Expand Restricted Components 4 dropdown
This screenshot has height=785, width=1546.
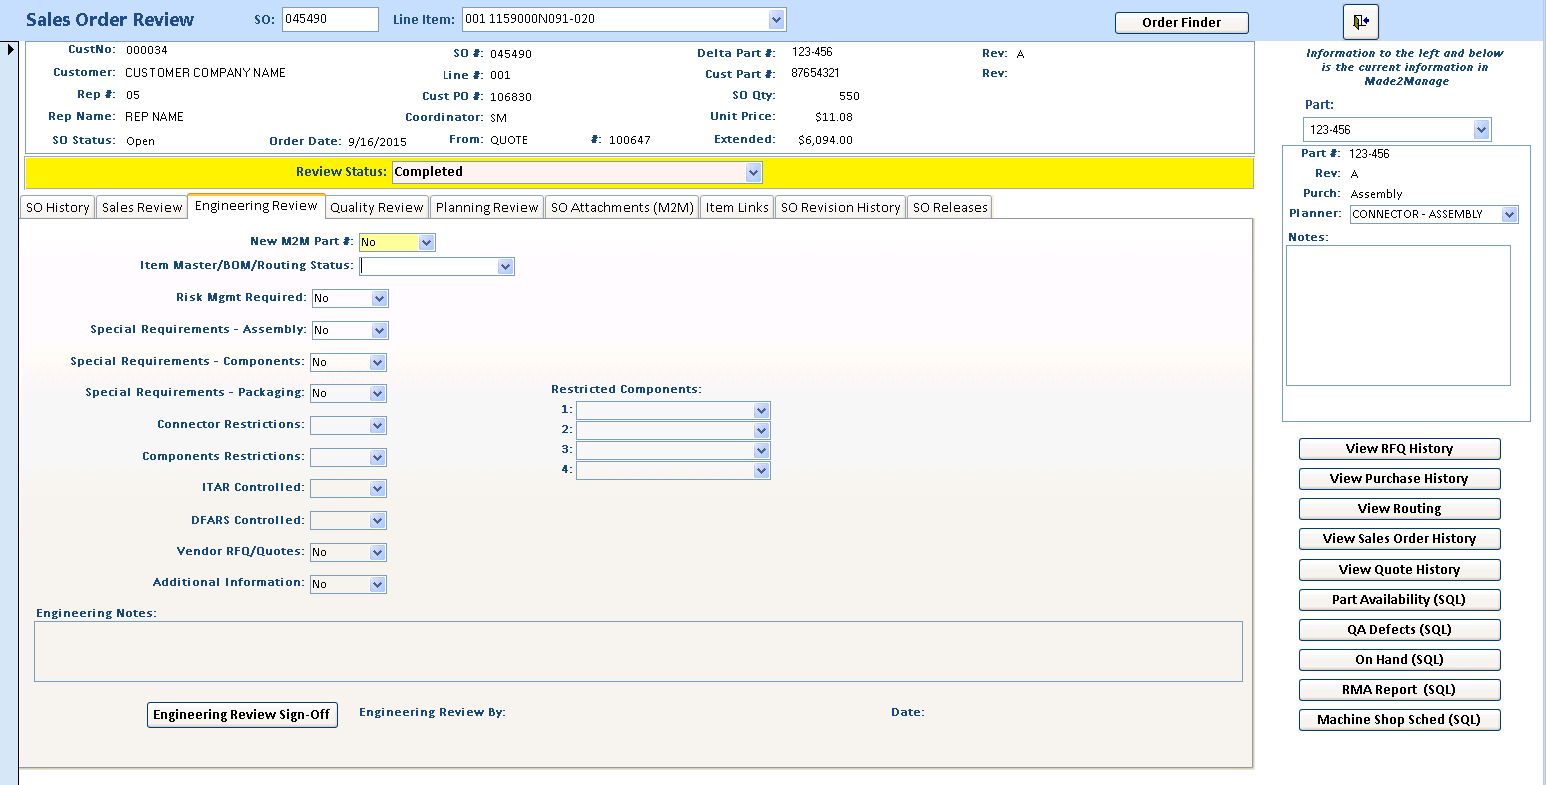click(x=762, y=470)
